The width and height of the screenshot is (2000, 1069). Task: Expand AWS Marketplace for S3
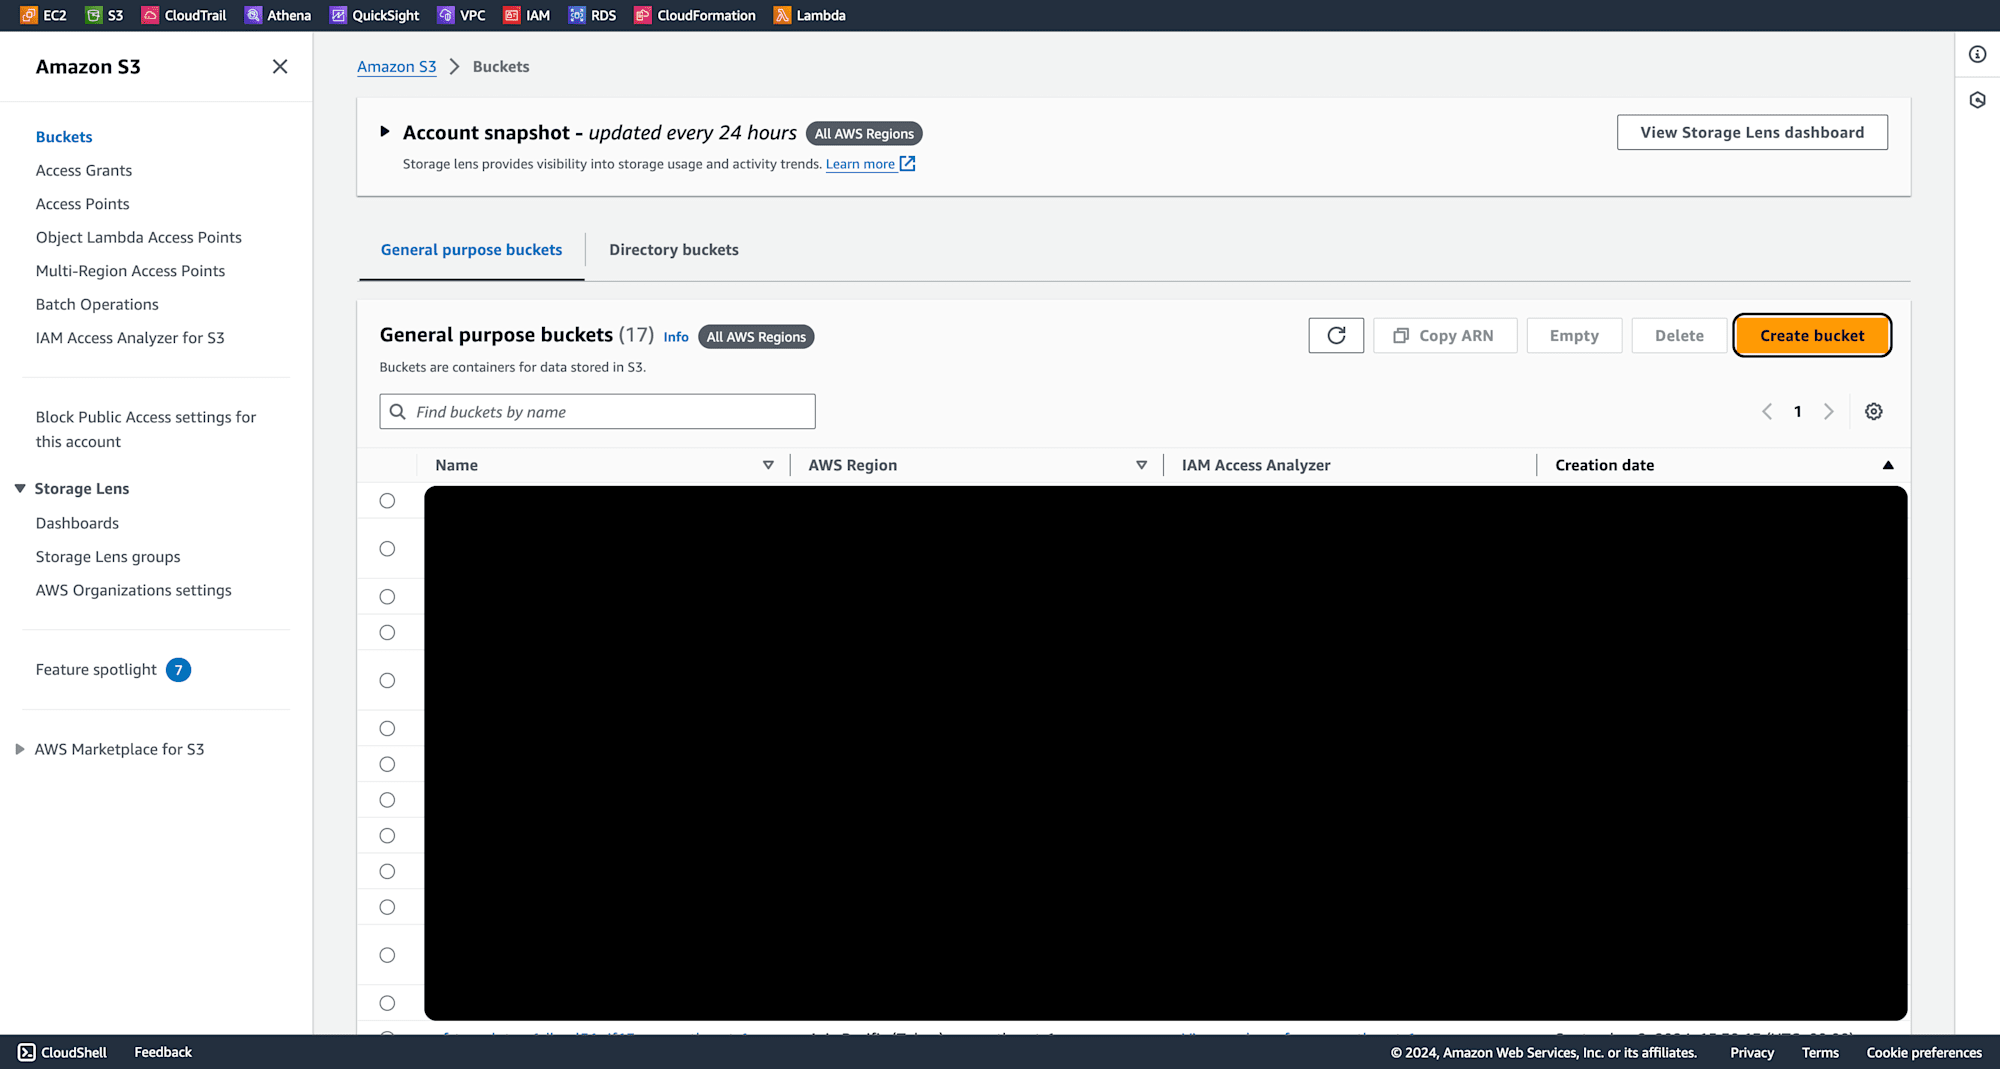[x=20, y=749]
